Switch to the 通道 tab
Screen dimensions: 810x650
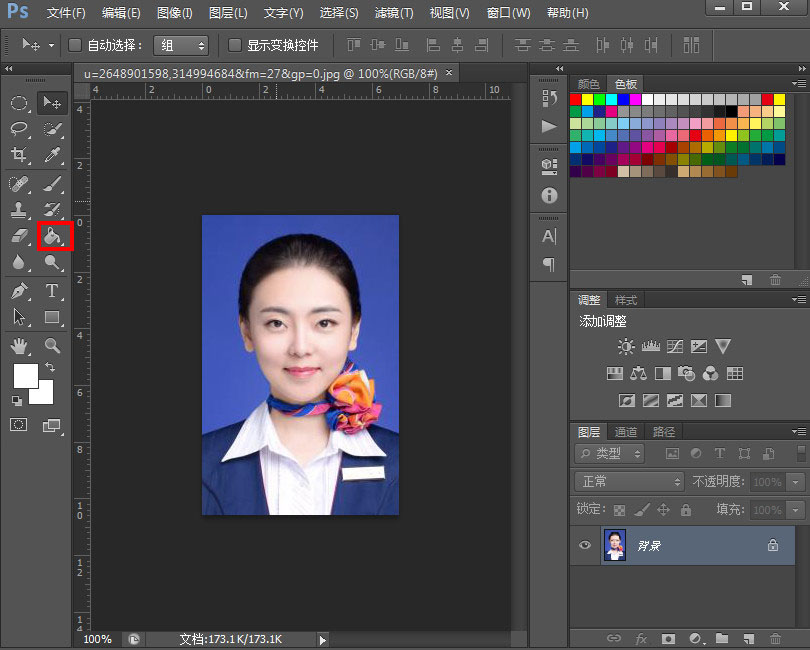(x=626, y=432)
